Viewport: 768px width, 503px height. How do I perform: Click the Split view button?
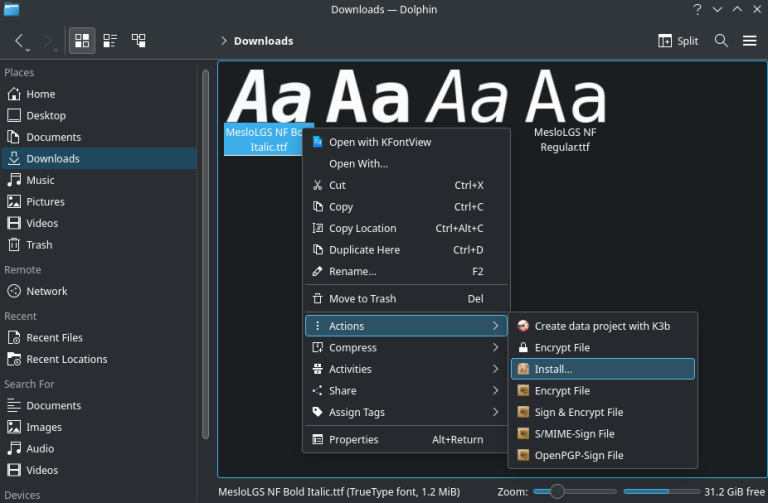click(x=678, y=41)
